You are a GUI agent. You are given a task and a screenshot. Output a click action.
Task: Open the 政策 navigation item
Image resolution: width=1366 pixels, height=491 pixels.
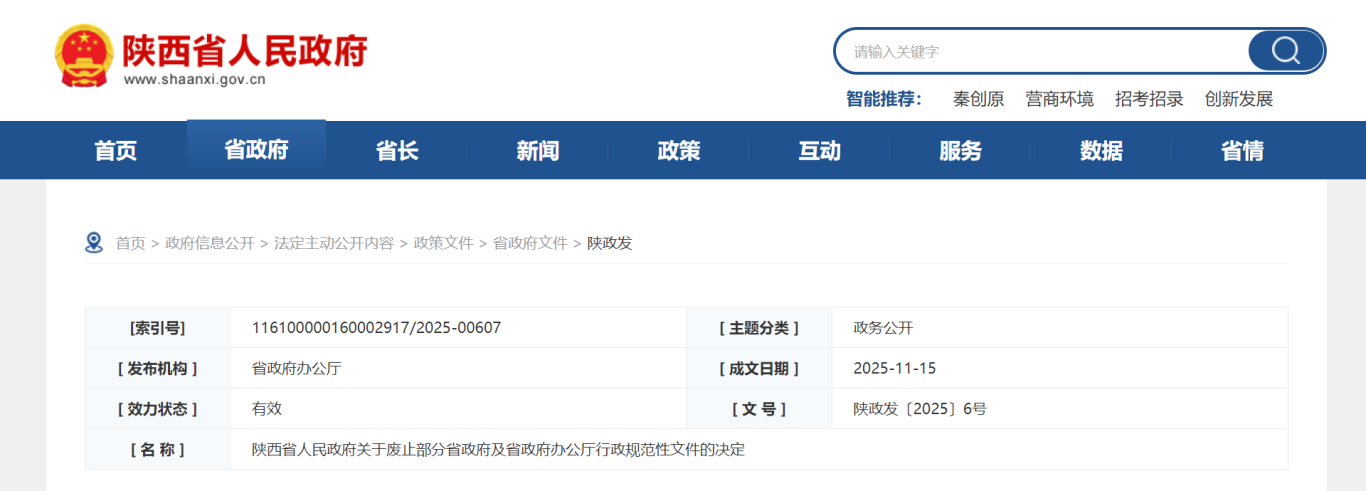point(679,151)
